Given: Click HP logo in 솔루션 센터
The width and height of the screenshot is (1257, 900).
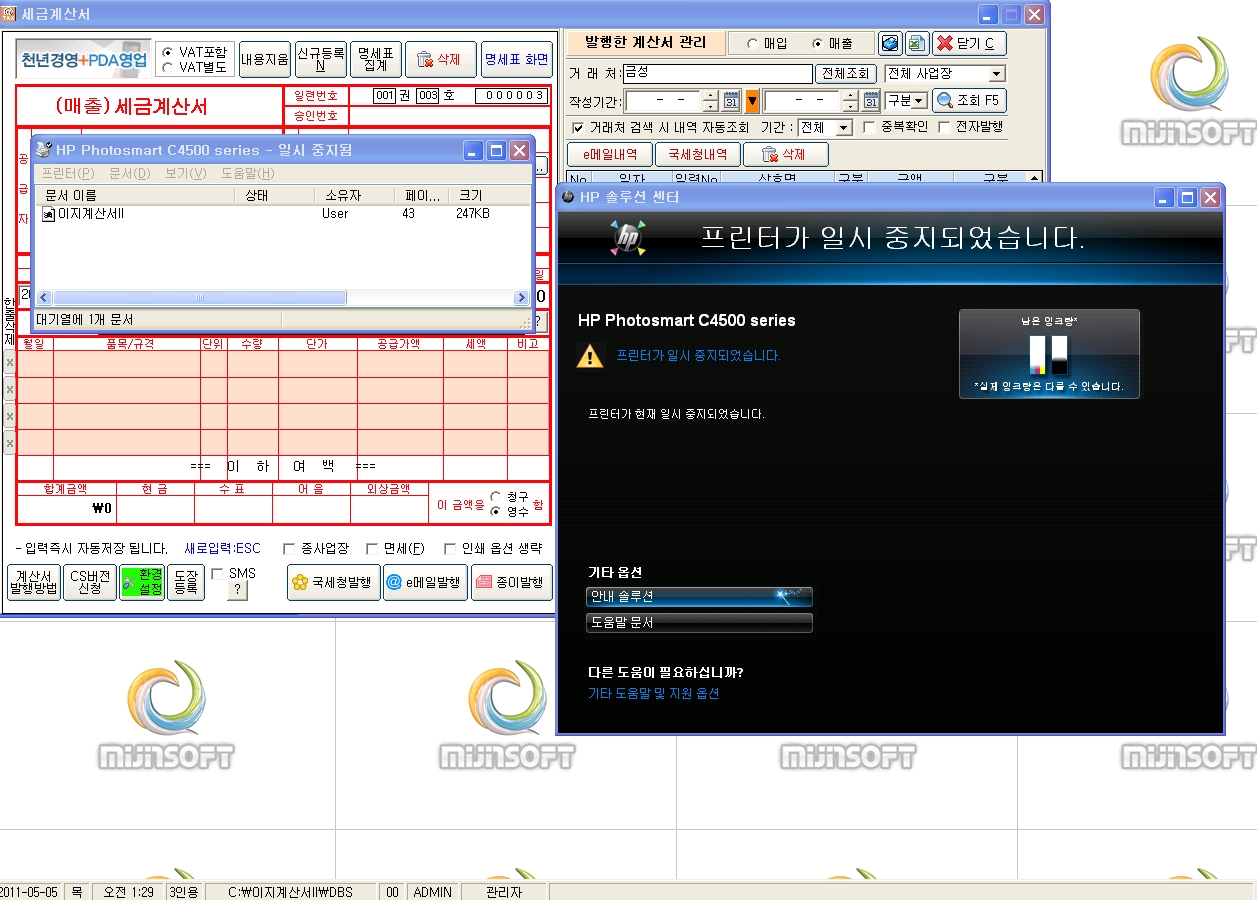Looking at the screenshot, I should (x=628, y=239).
